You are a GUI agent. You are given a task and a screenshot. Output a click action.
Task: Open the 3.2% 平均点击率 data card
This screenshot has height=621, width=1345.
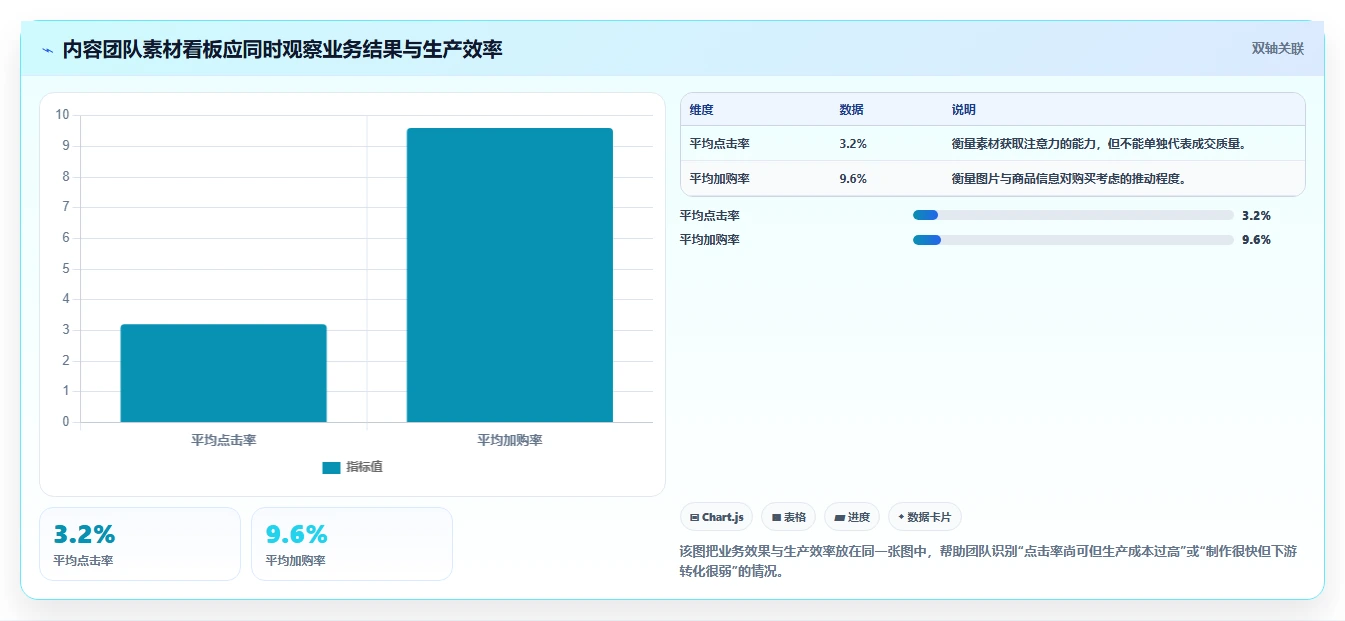[140, 544]
